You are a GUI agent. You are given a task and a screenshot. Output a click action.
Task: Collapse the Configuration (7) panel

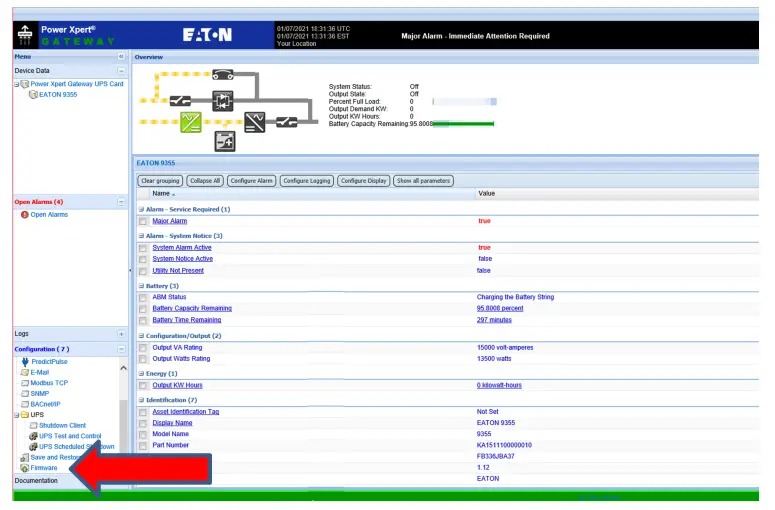(x=121, y=349)
